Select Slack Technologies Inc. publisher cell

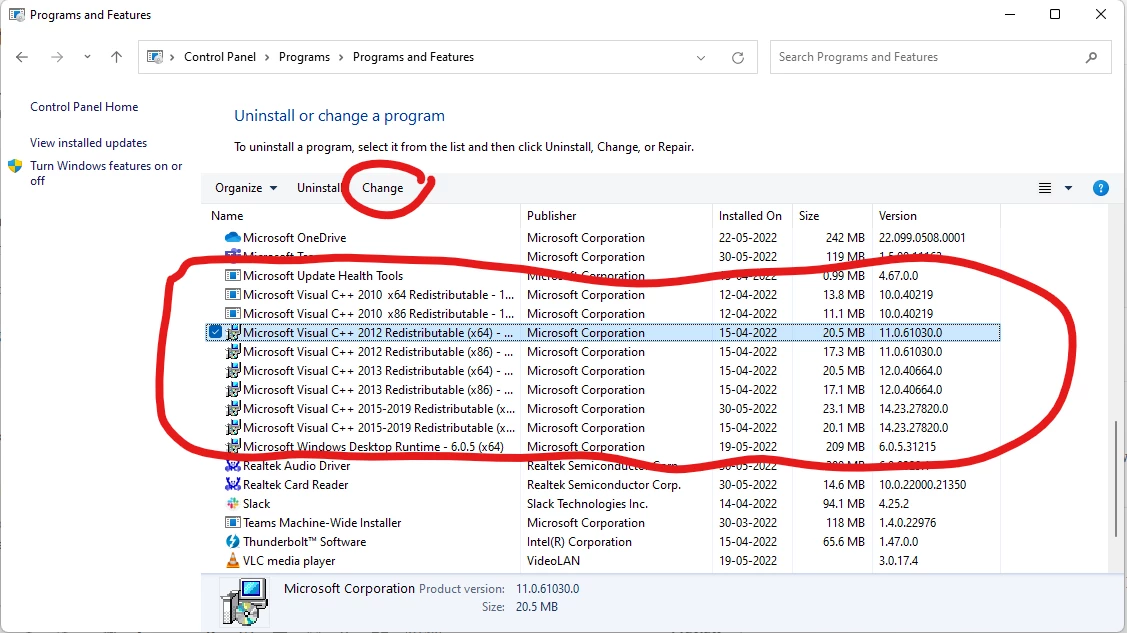587,504
